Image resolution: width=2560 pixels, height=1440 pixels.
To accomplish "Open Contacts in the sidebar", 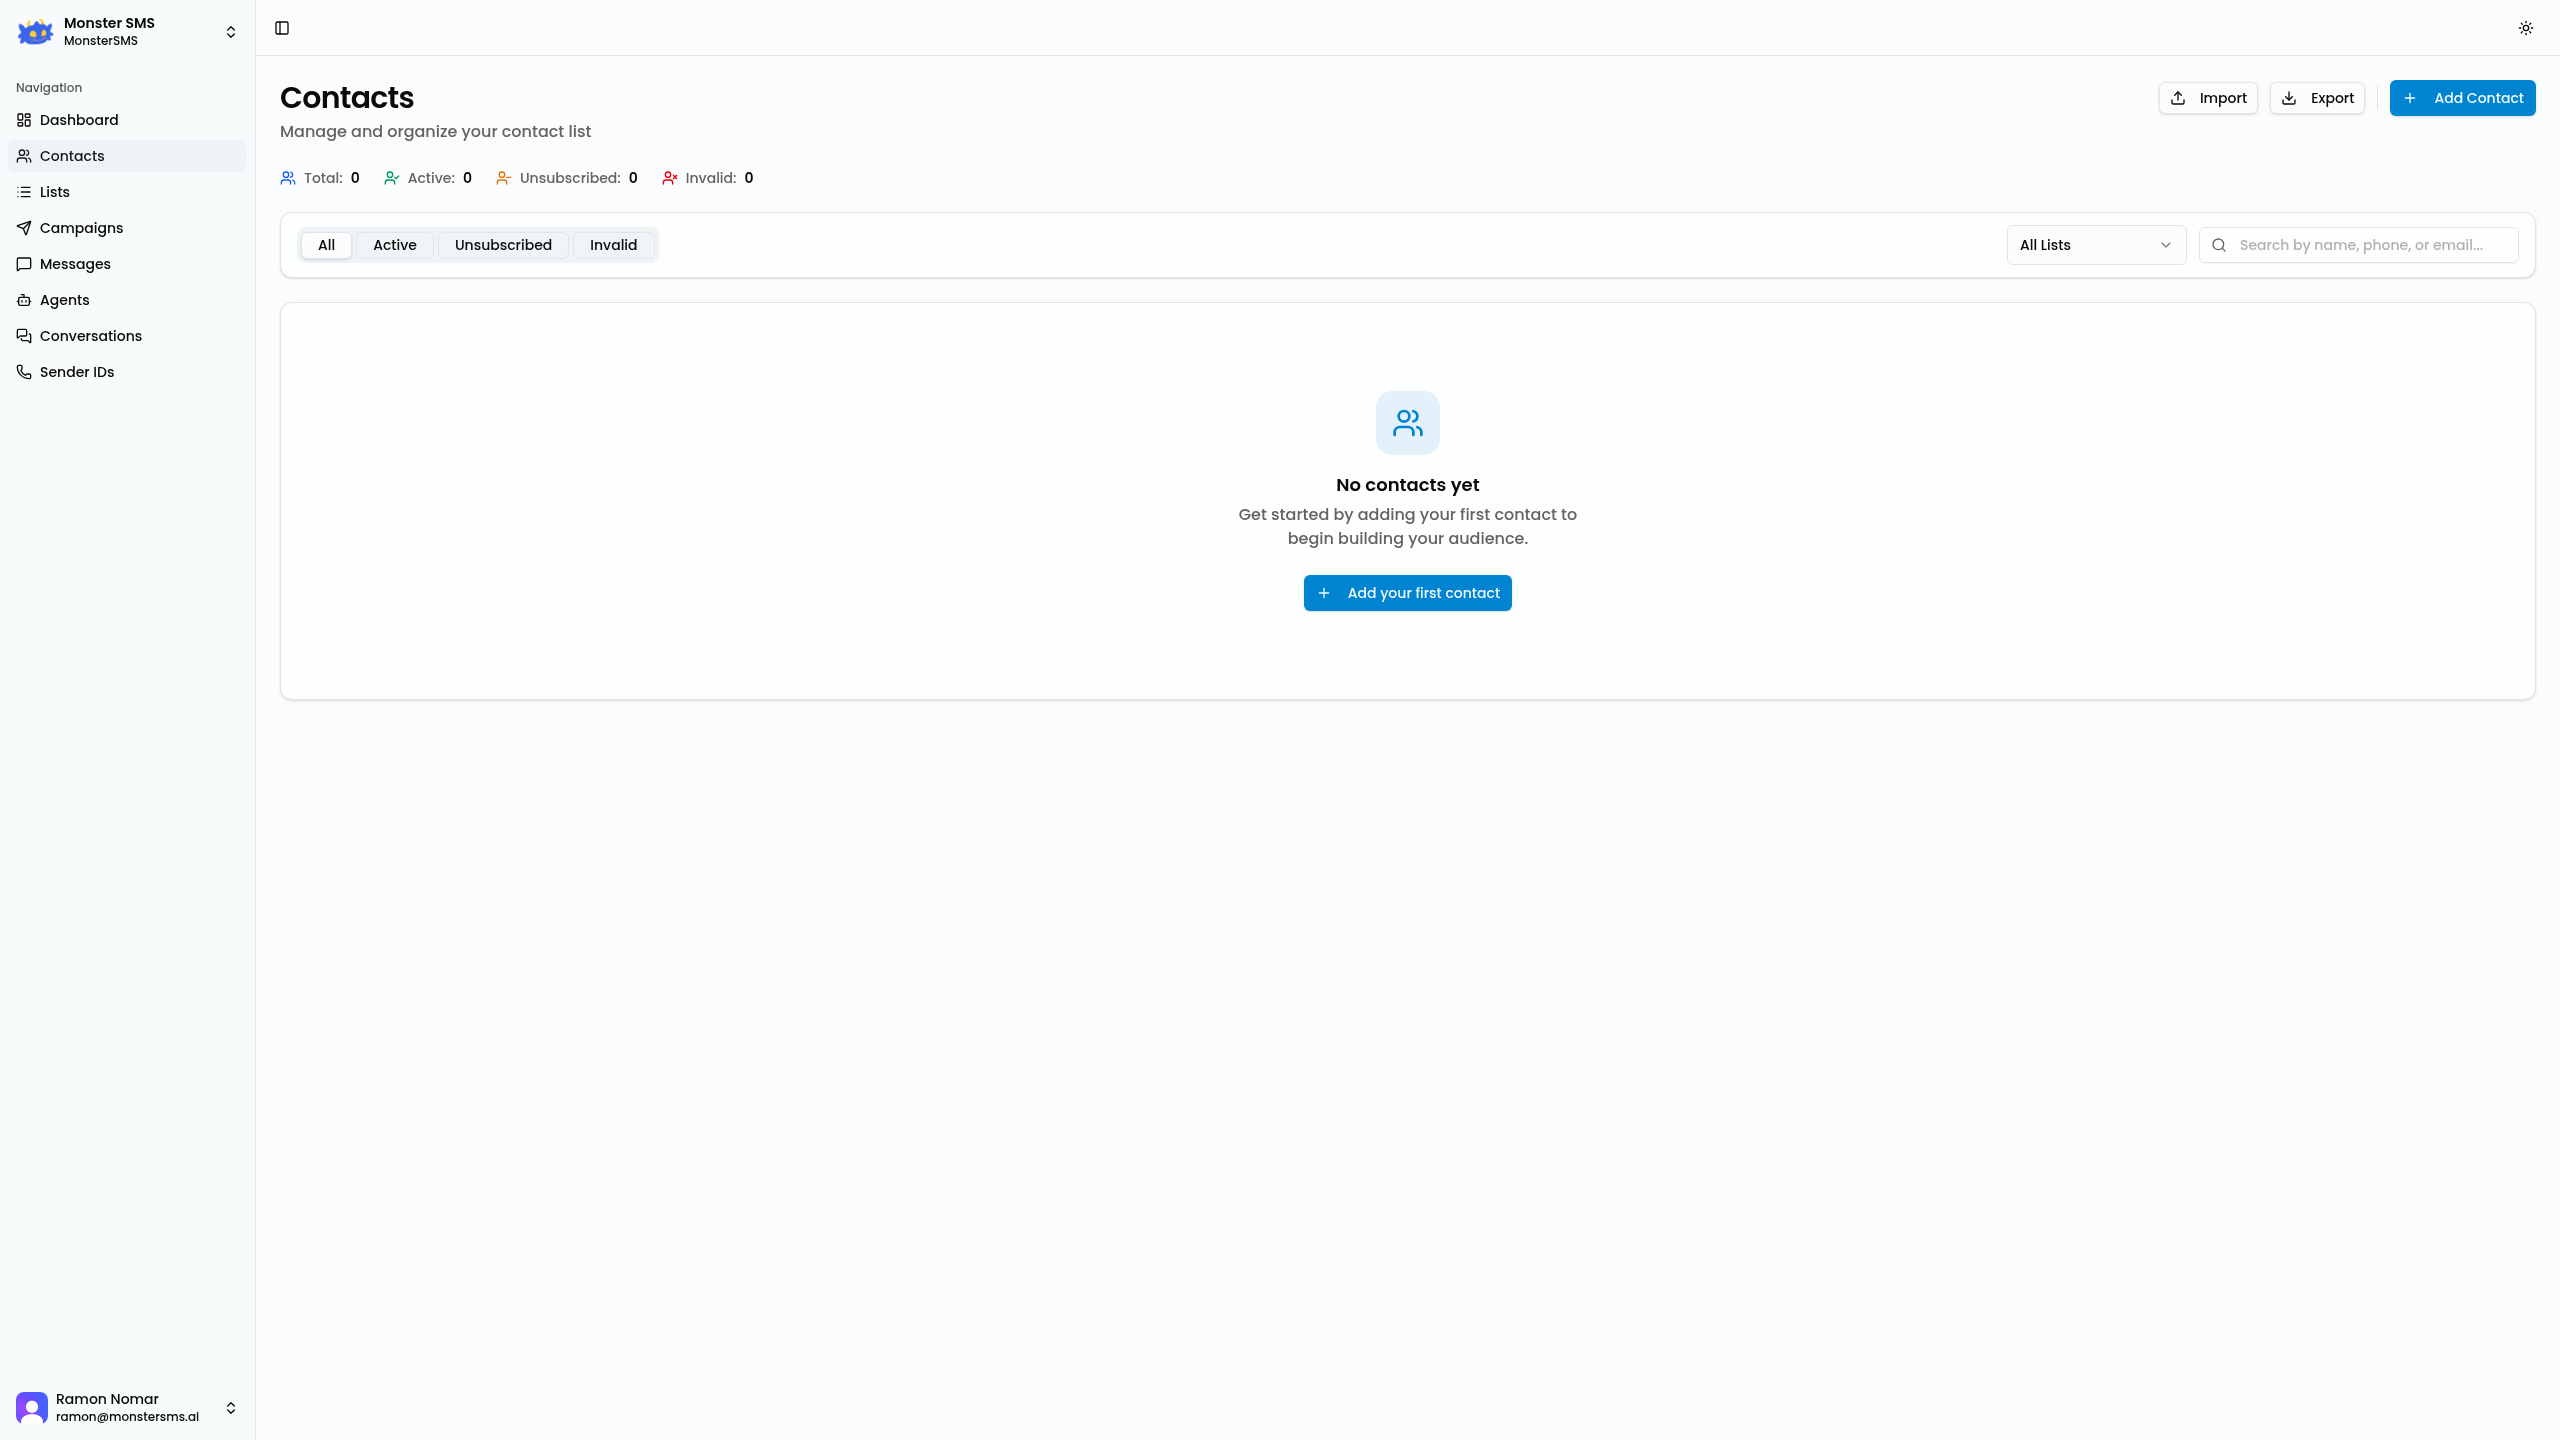I will coord(127,156).
